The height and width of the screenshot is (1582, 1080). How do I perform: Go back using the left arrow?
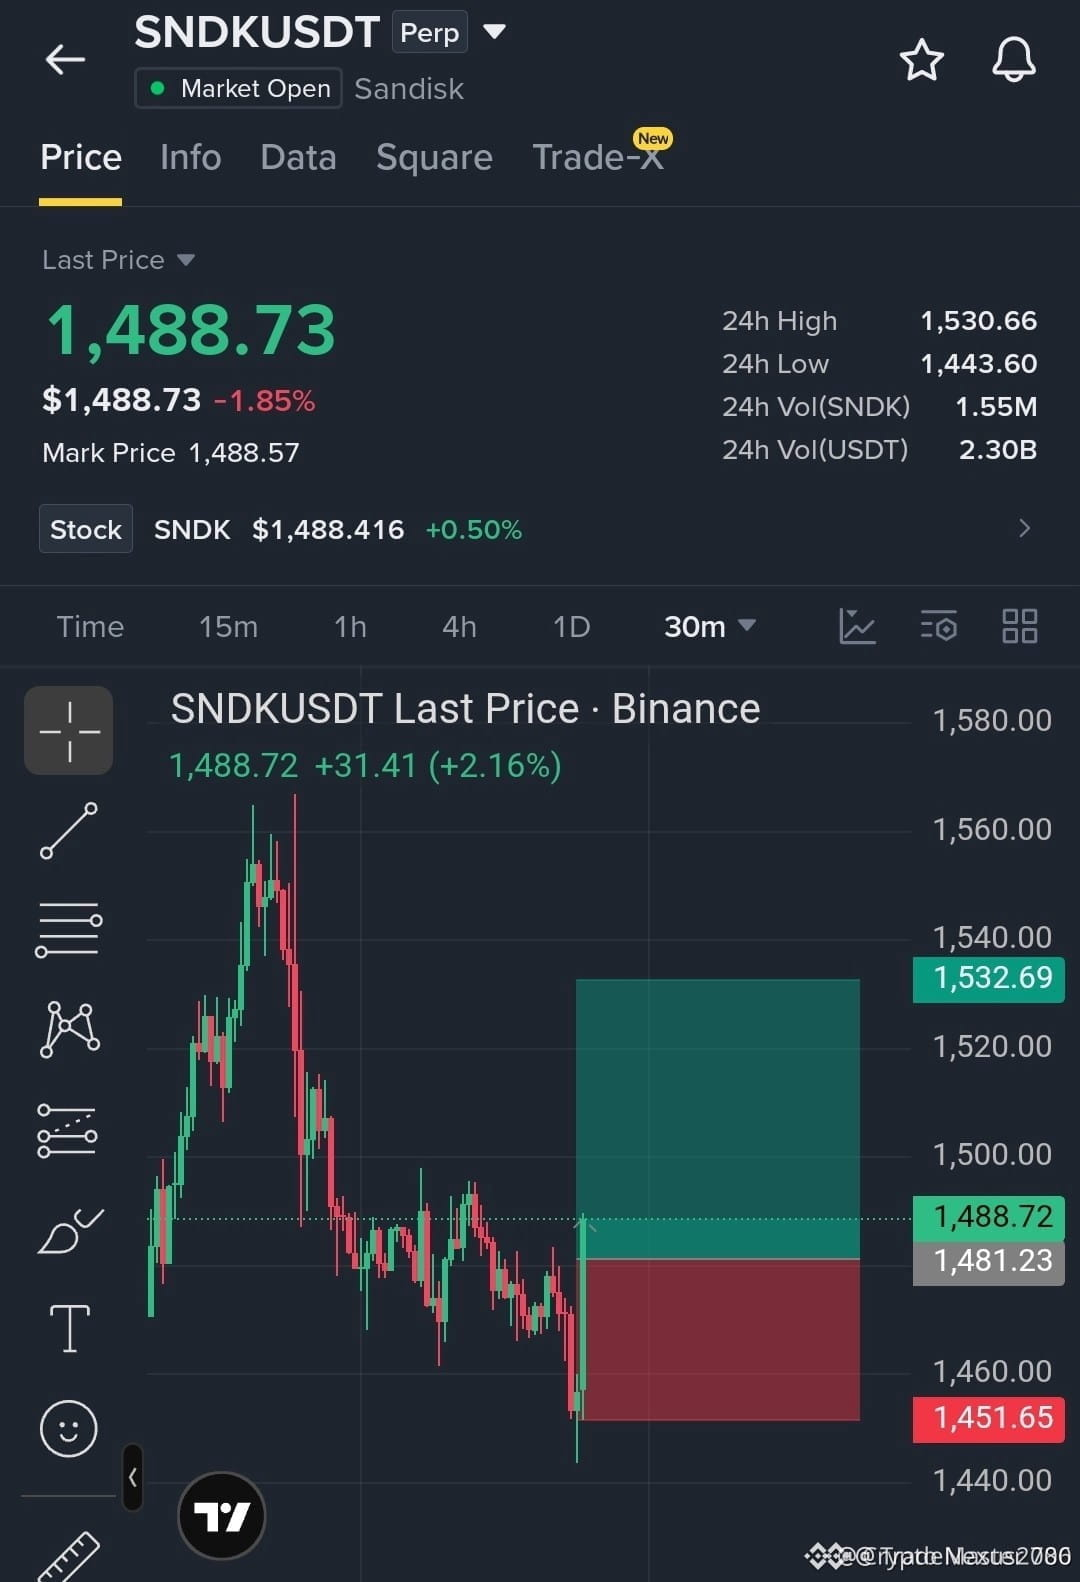click(x=66, y=60)
